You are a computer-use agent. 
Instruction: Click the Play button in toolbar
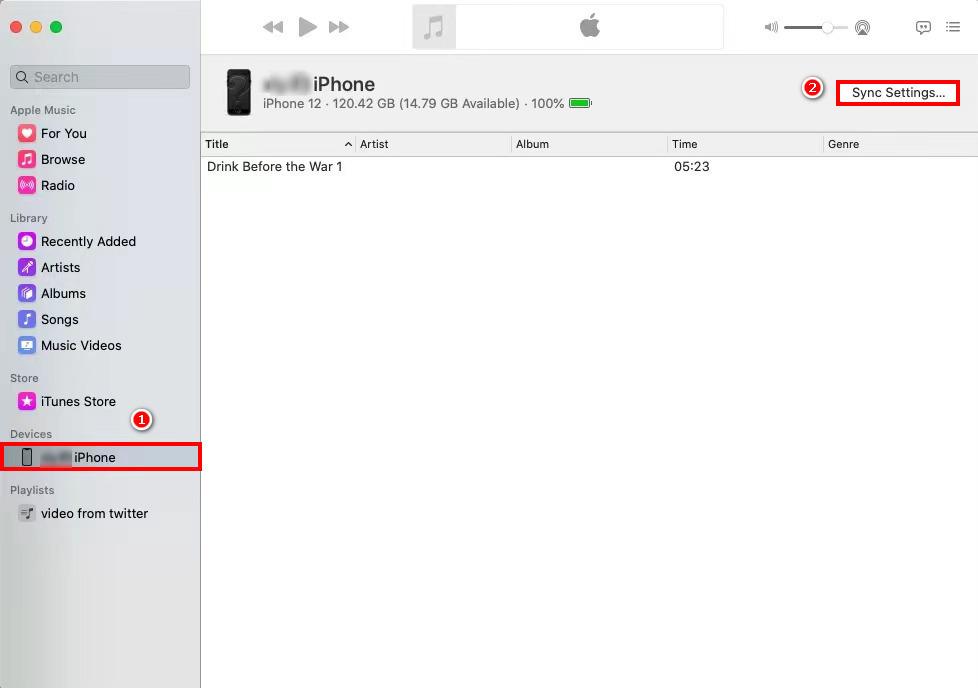tap(307, 27)
